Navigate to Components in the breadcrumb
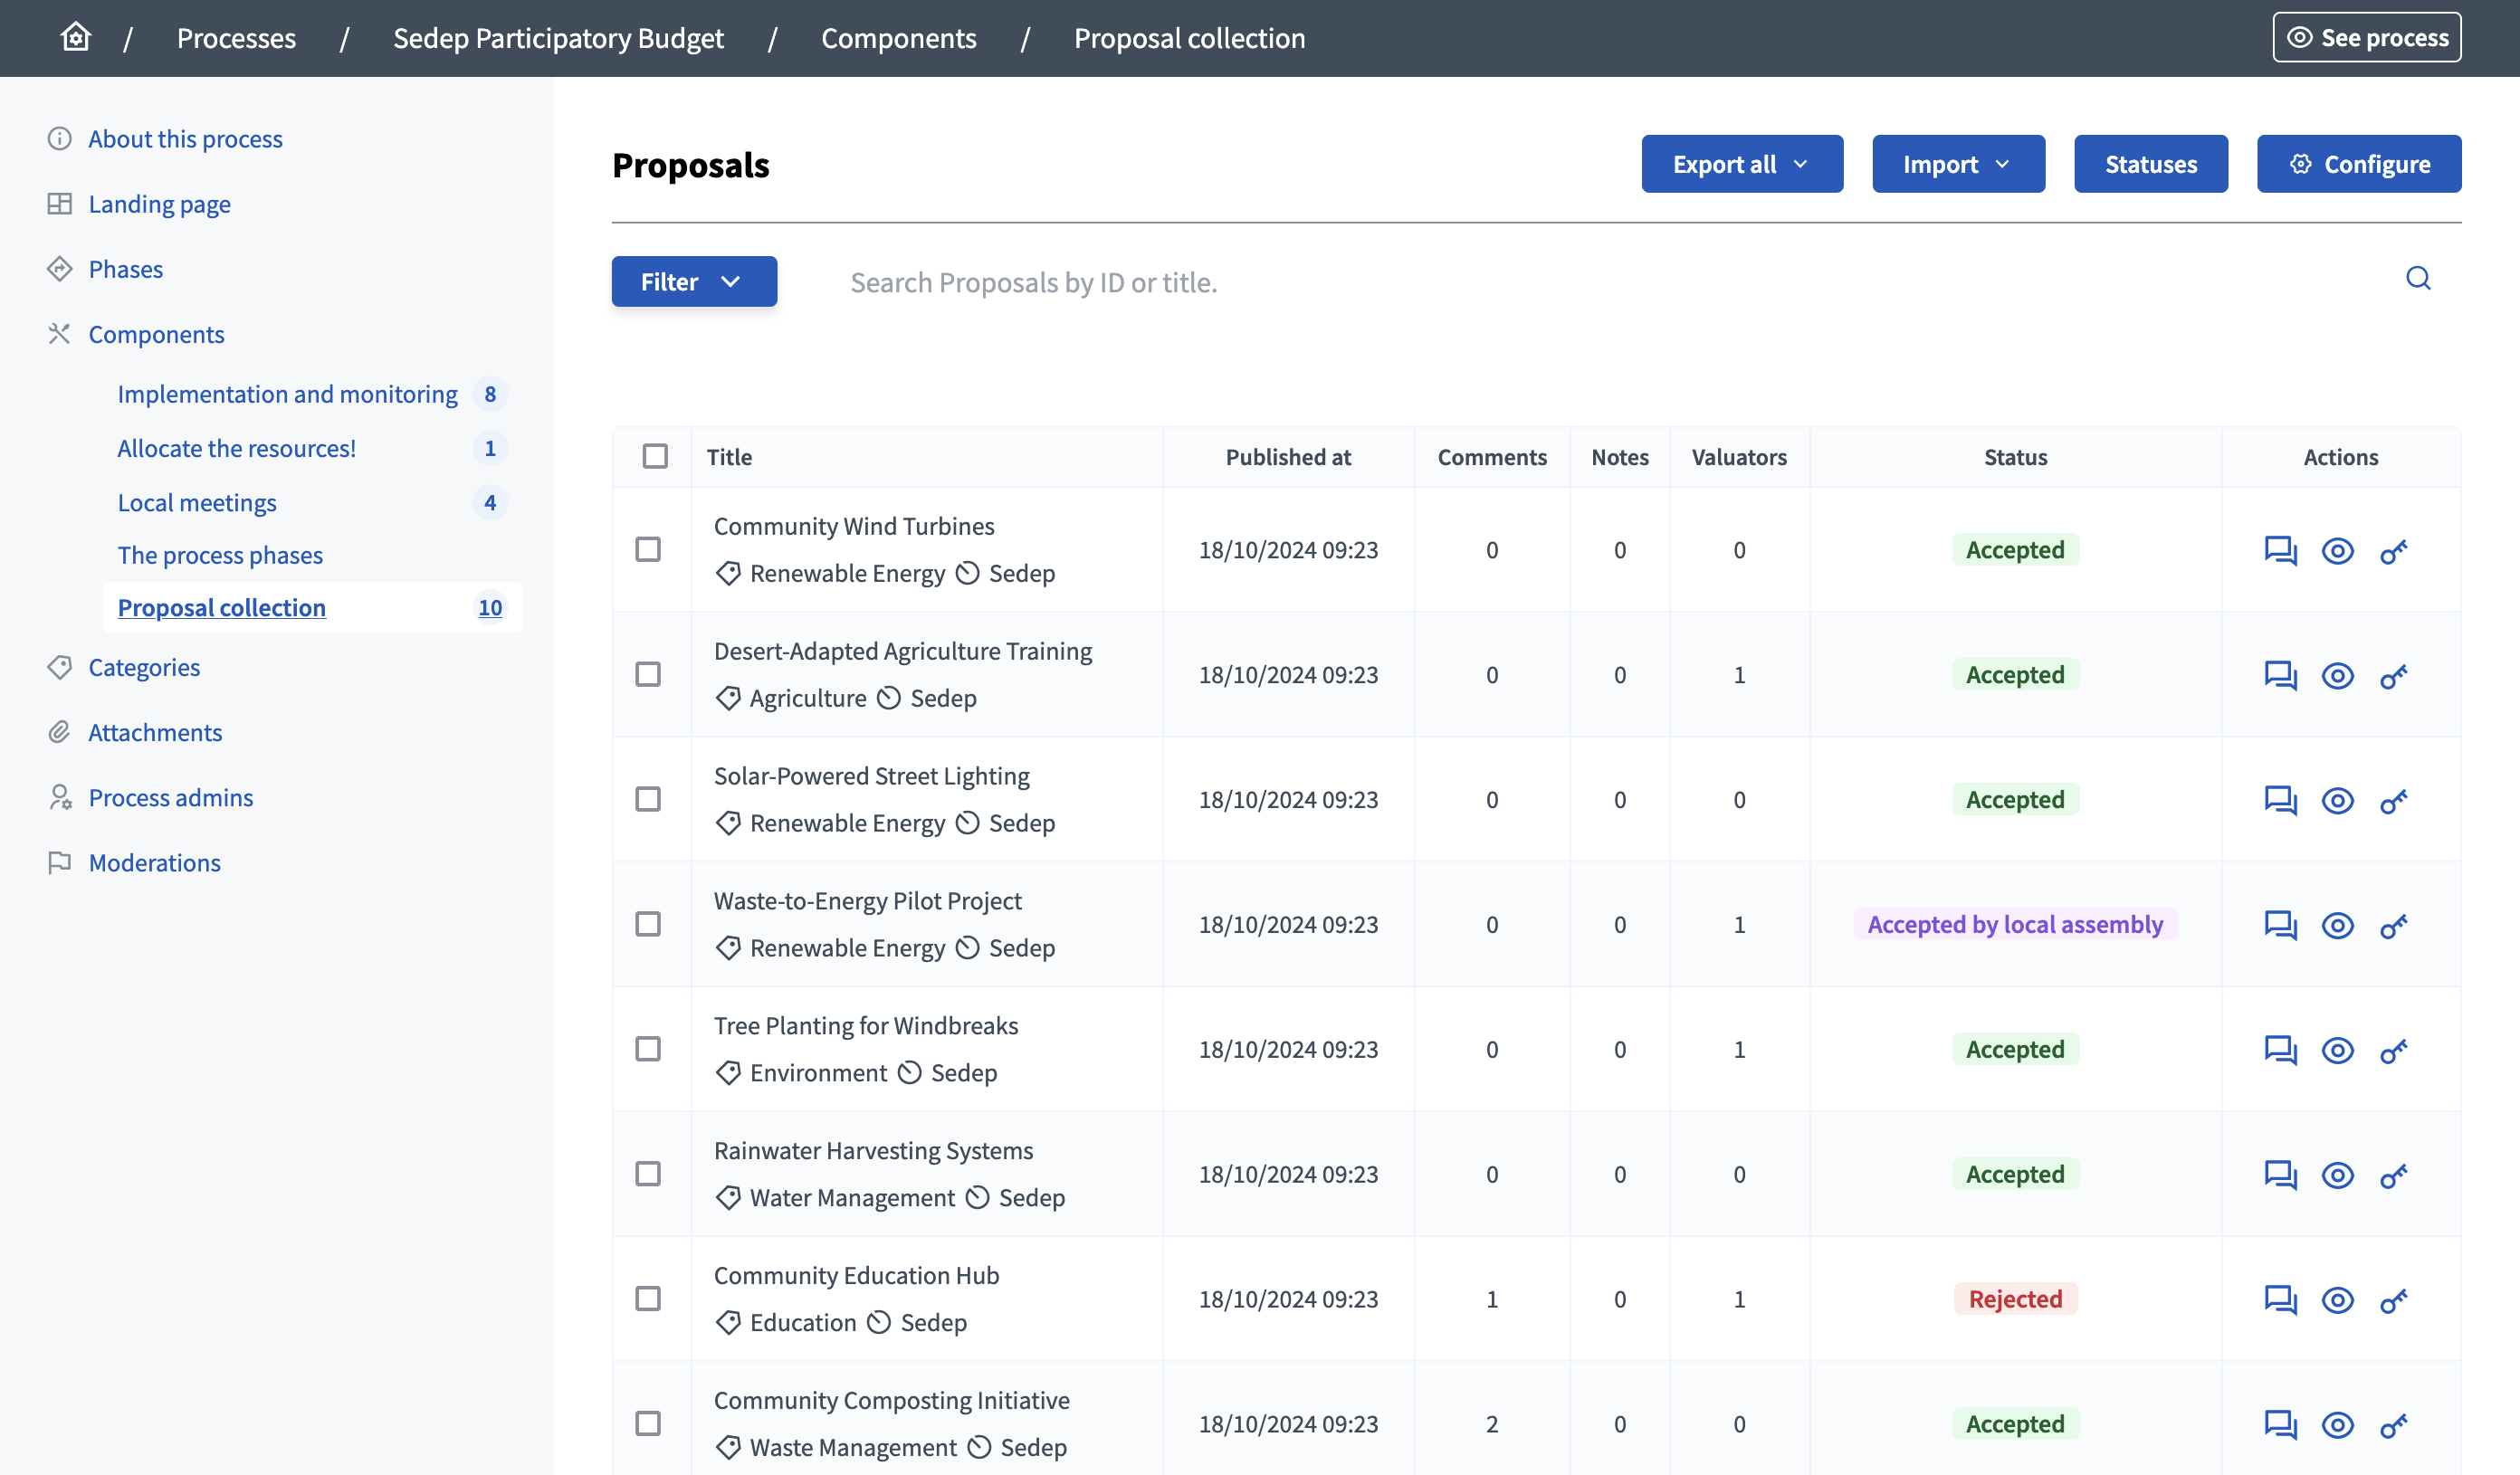The image size is (2520, 1475). point(898,38)
